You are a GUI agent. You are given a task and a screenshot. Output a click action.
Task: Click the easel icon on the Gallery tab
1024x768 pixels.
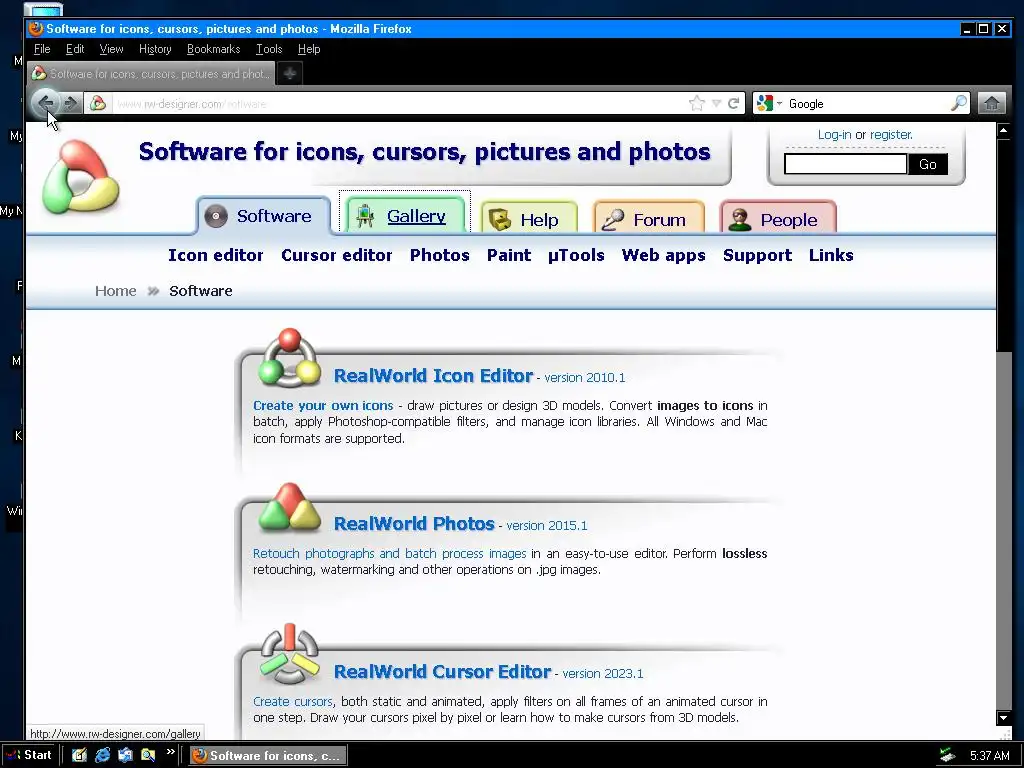click(x=365, y=216)
